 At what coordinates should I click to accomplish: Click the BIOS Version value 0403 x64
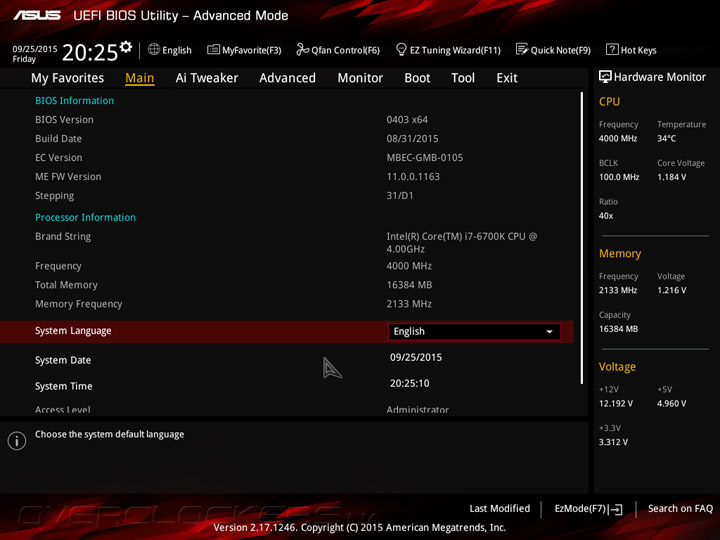(407, 120)
